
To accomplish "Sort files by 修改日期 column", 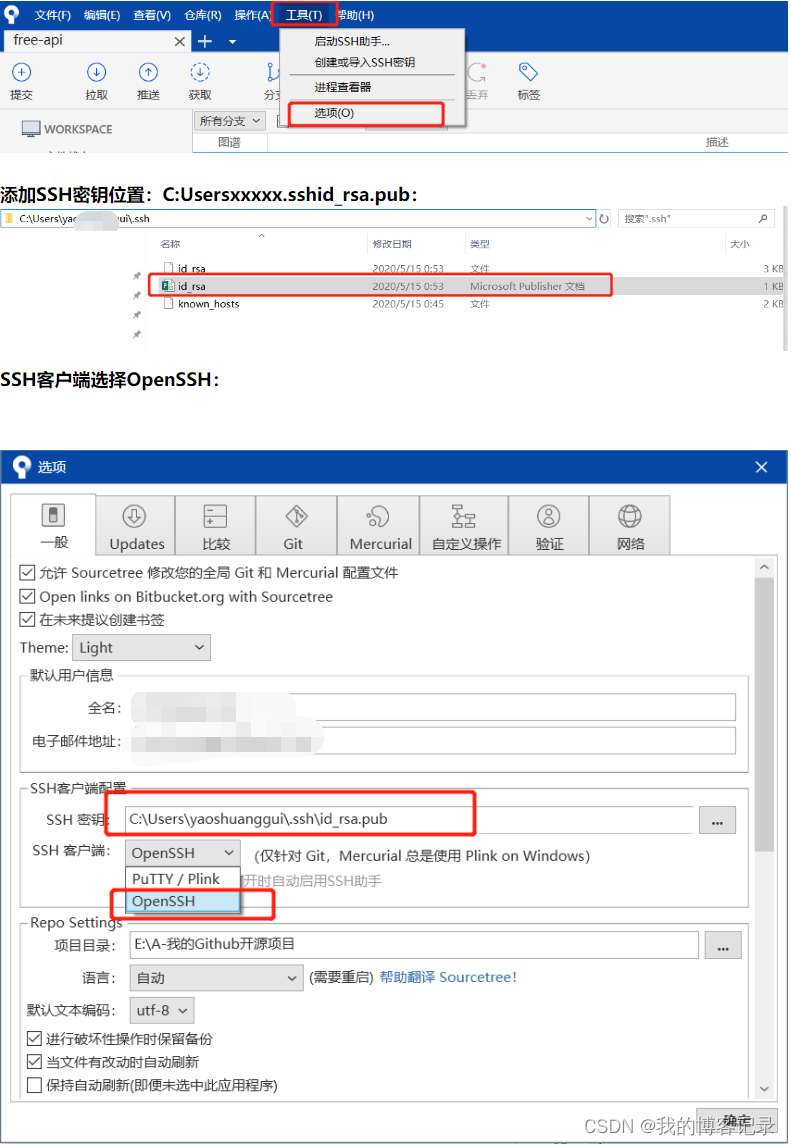I will tap(391, 244).
